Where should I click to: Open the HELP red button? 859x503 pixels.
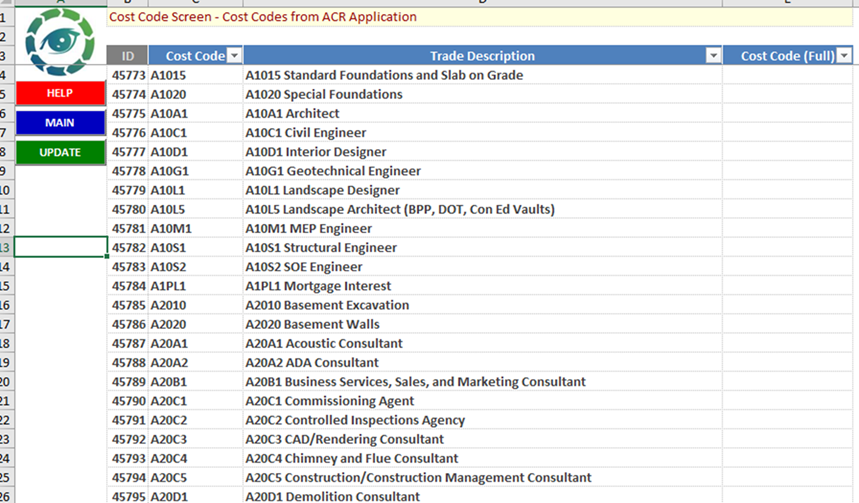(x=60, y=93)
